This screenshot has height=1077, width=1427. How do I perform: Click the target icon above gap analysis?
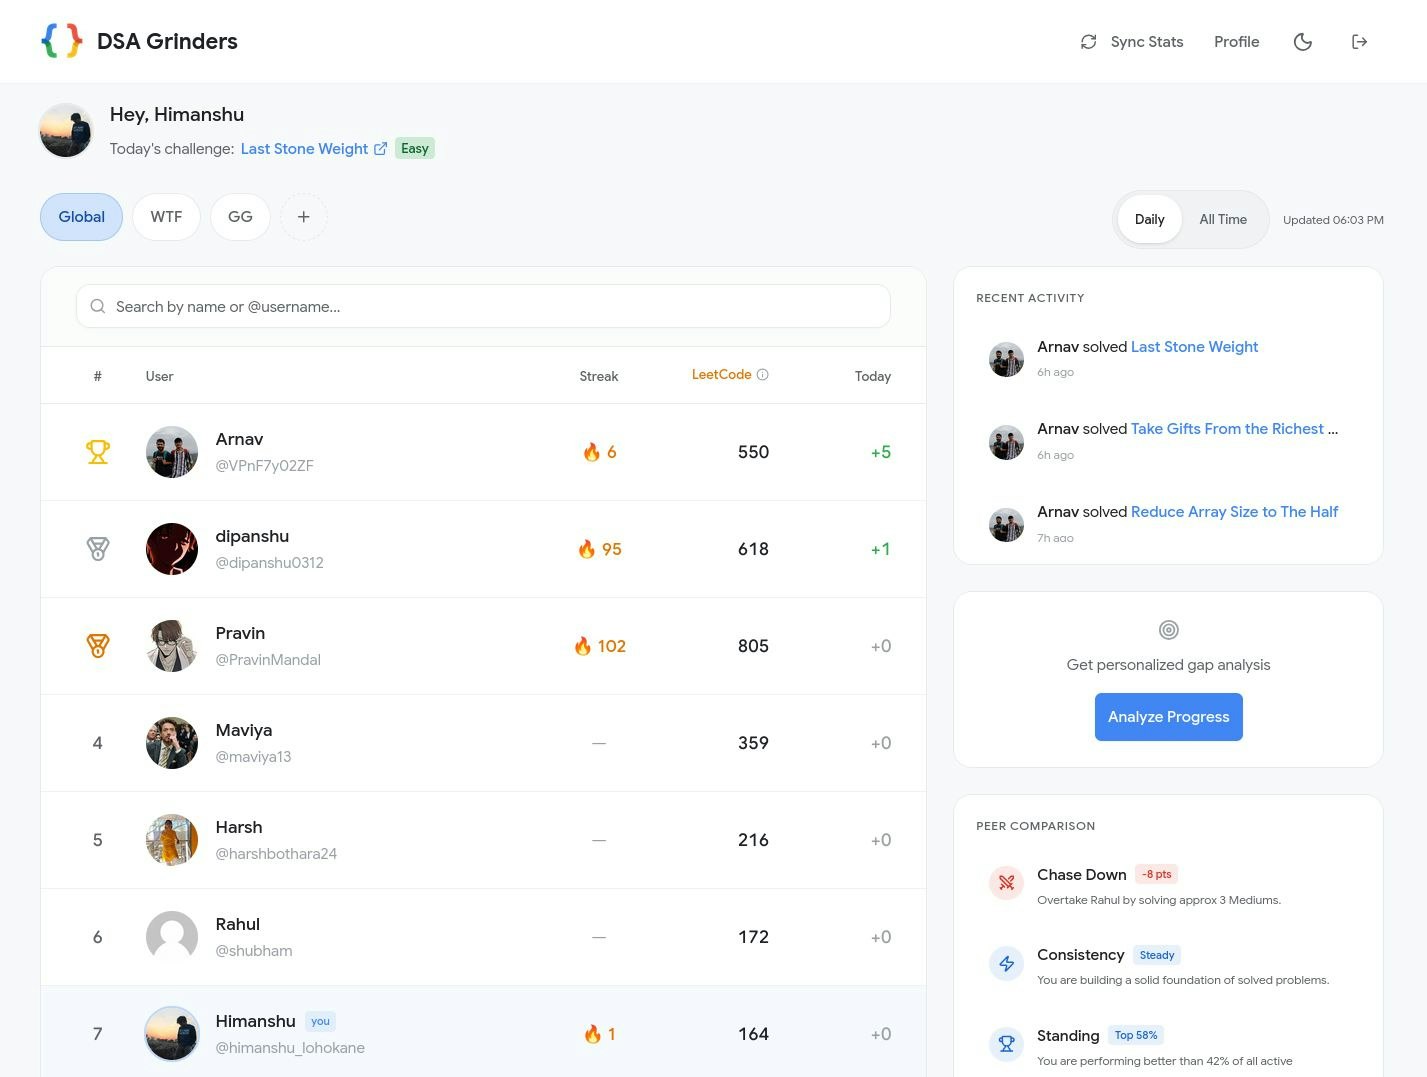coord(1168,630)
